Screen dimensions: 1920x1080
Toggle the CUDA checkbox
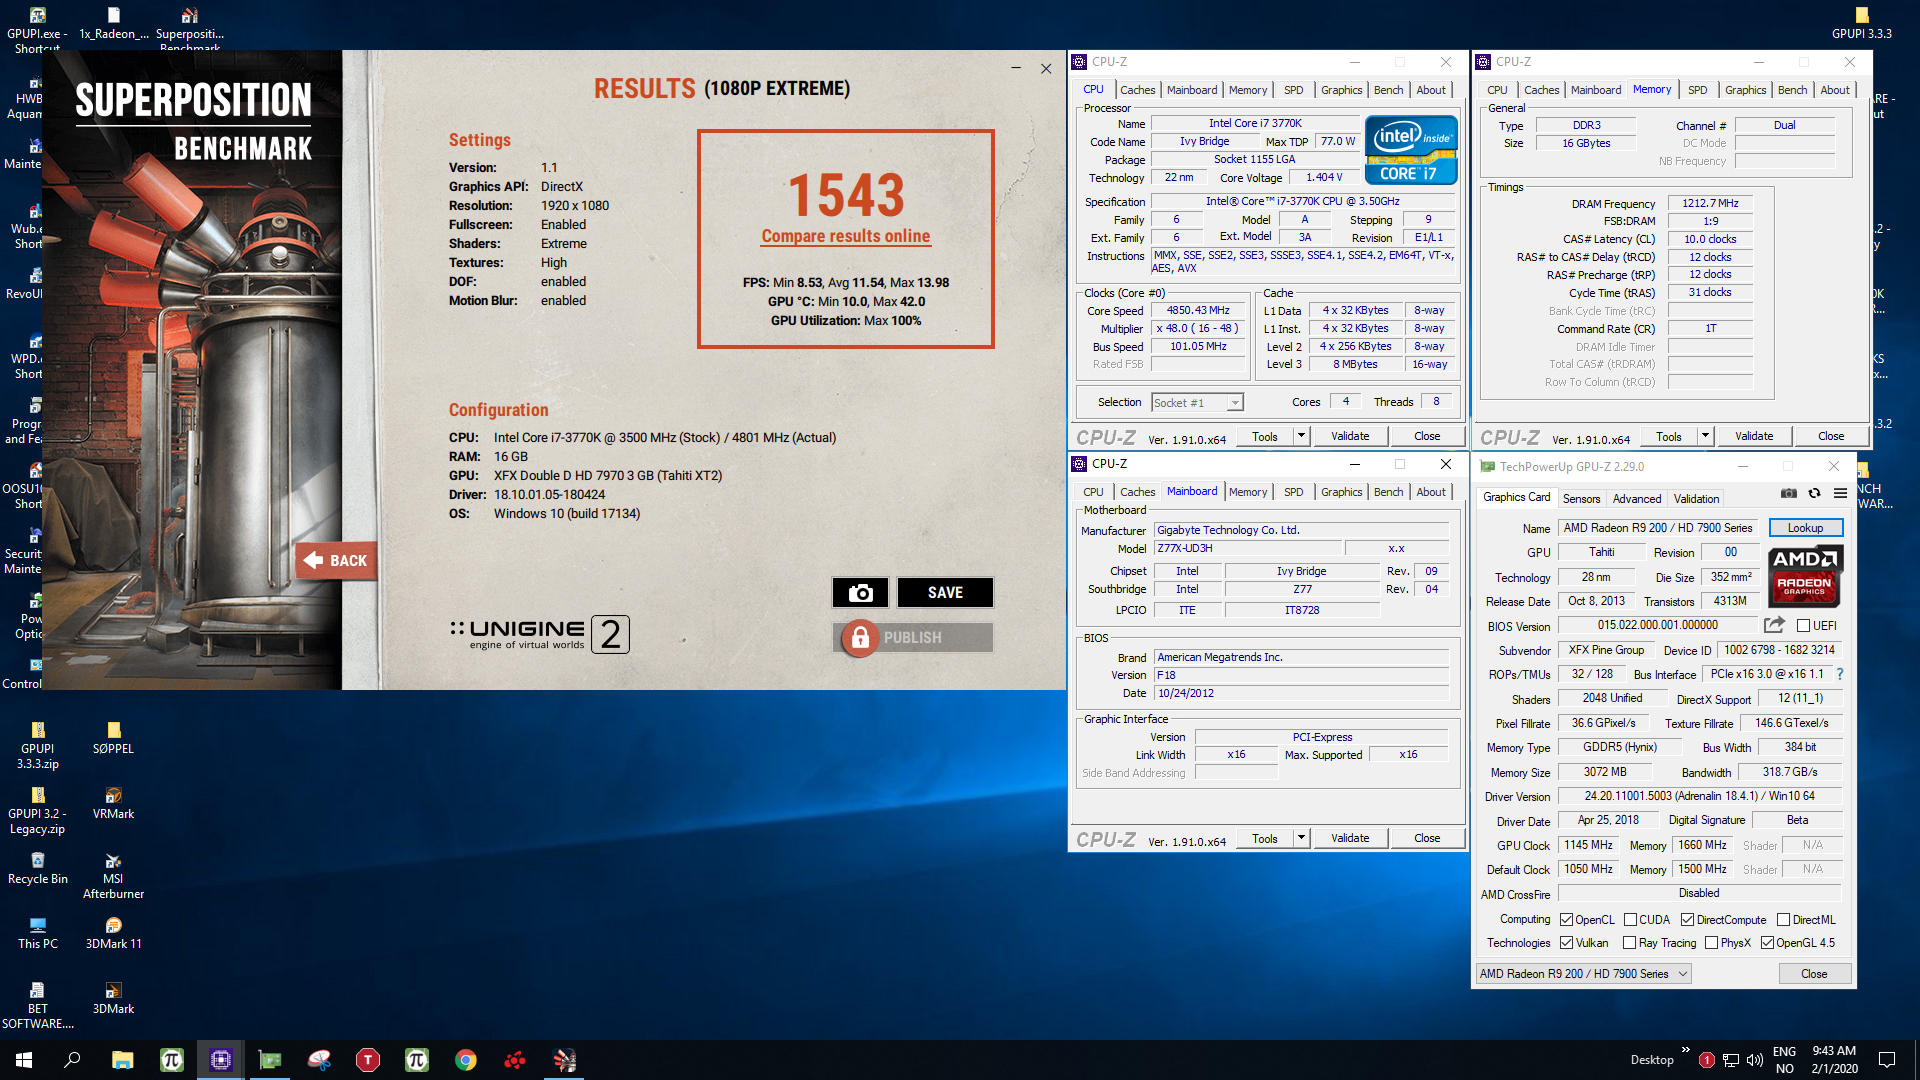coord(1630,920)
